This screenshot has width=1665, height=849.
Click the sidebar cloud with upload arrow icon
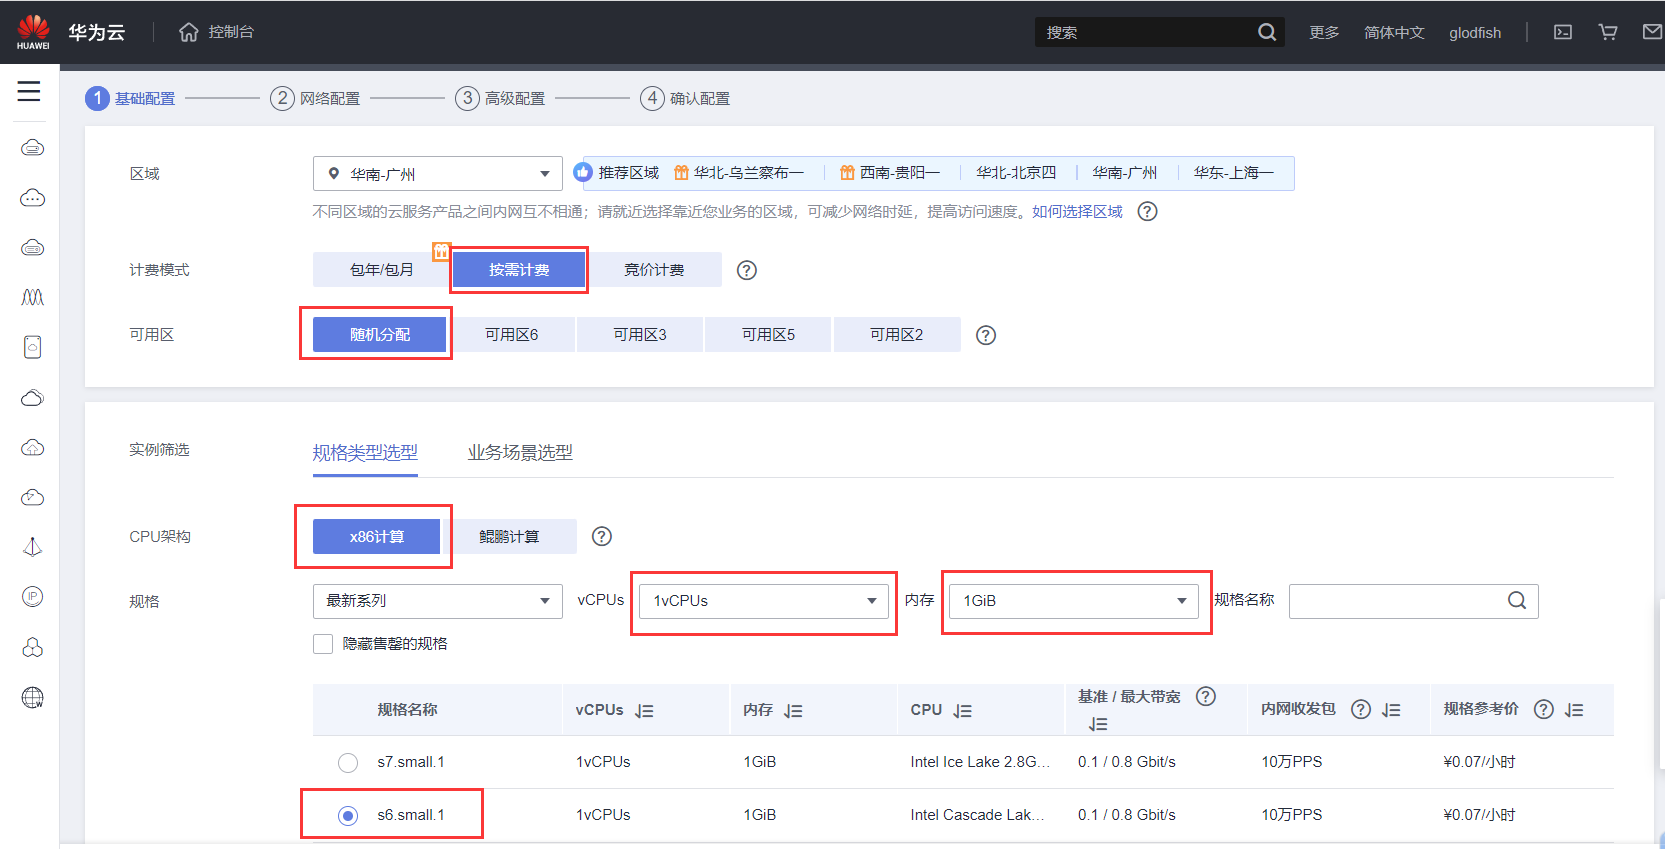[32, 447]
